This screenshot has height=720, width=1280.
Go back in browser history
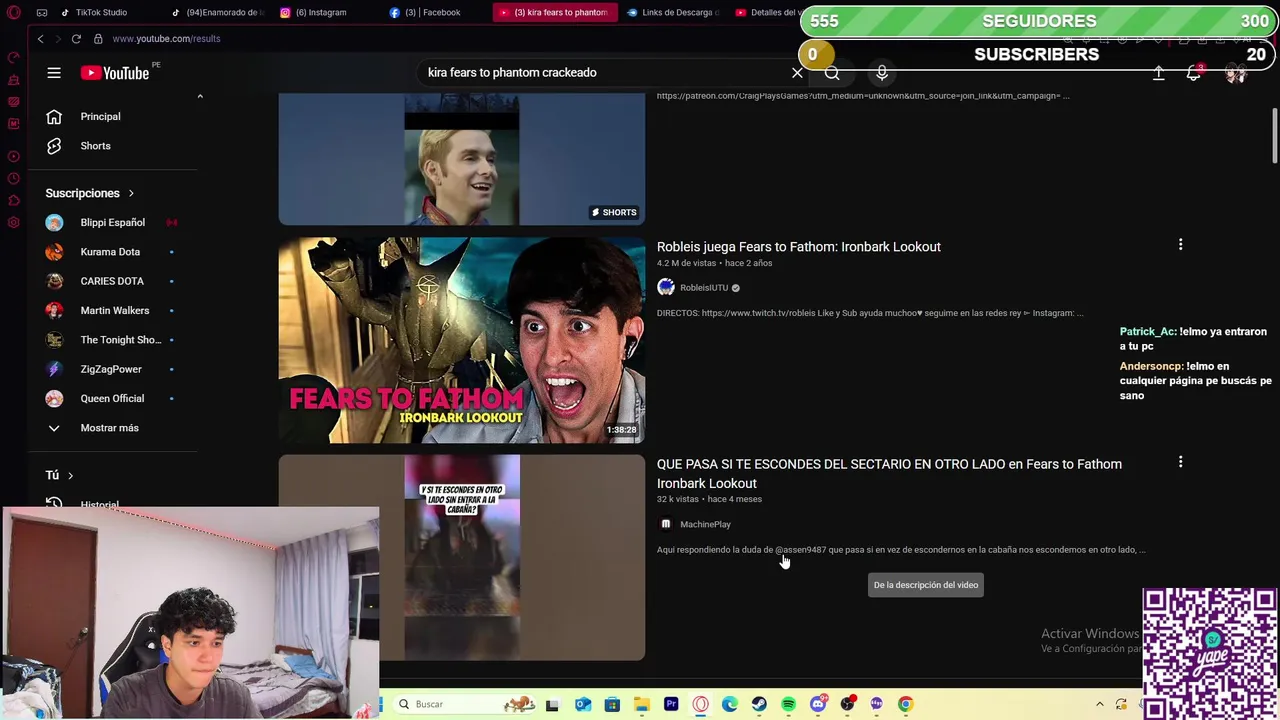[x=40, y=39]
